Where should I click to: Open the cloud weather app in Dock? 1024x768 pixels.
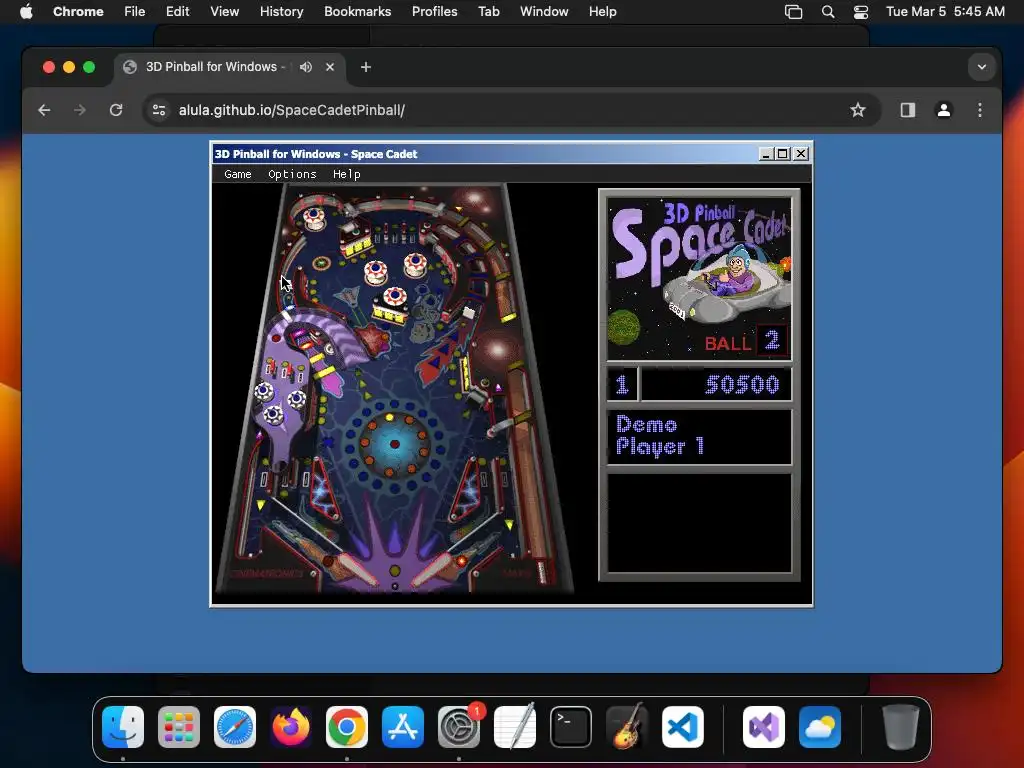(x=820, y=727)
